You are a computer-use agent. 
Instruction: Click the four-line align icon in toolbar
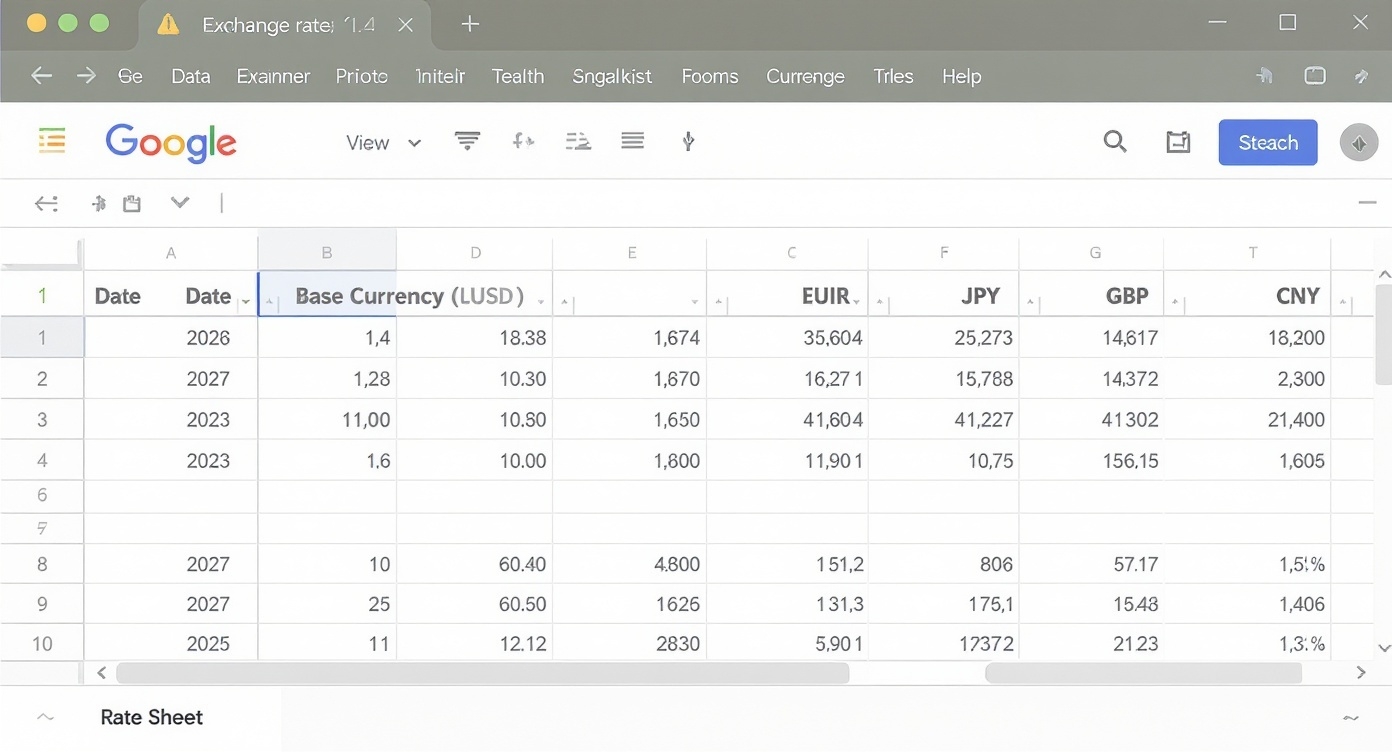coord(632,141)
